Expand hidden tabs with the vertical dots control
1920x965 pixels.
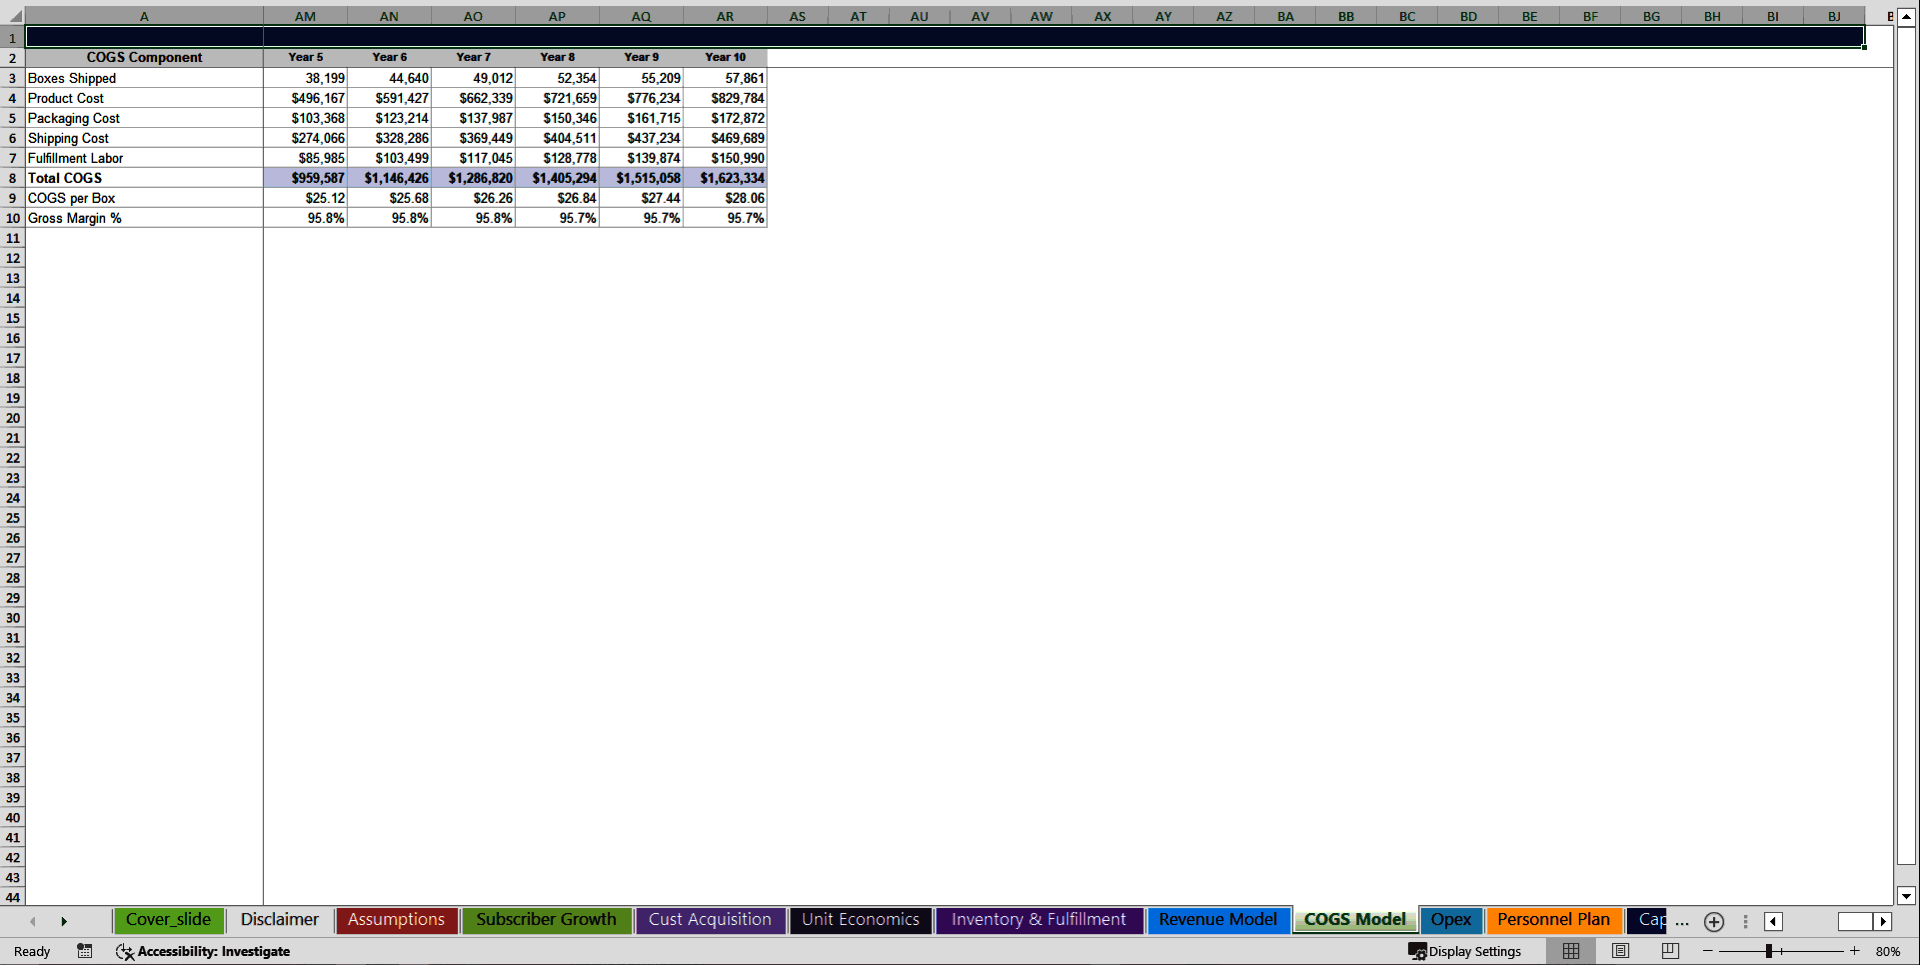click(1746, 921)
